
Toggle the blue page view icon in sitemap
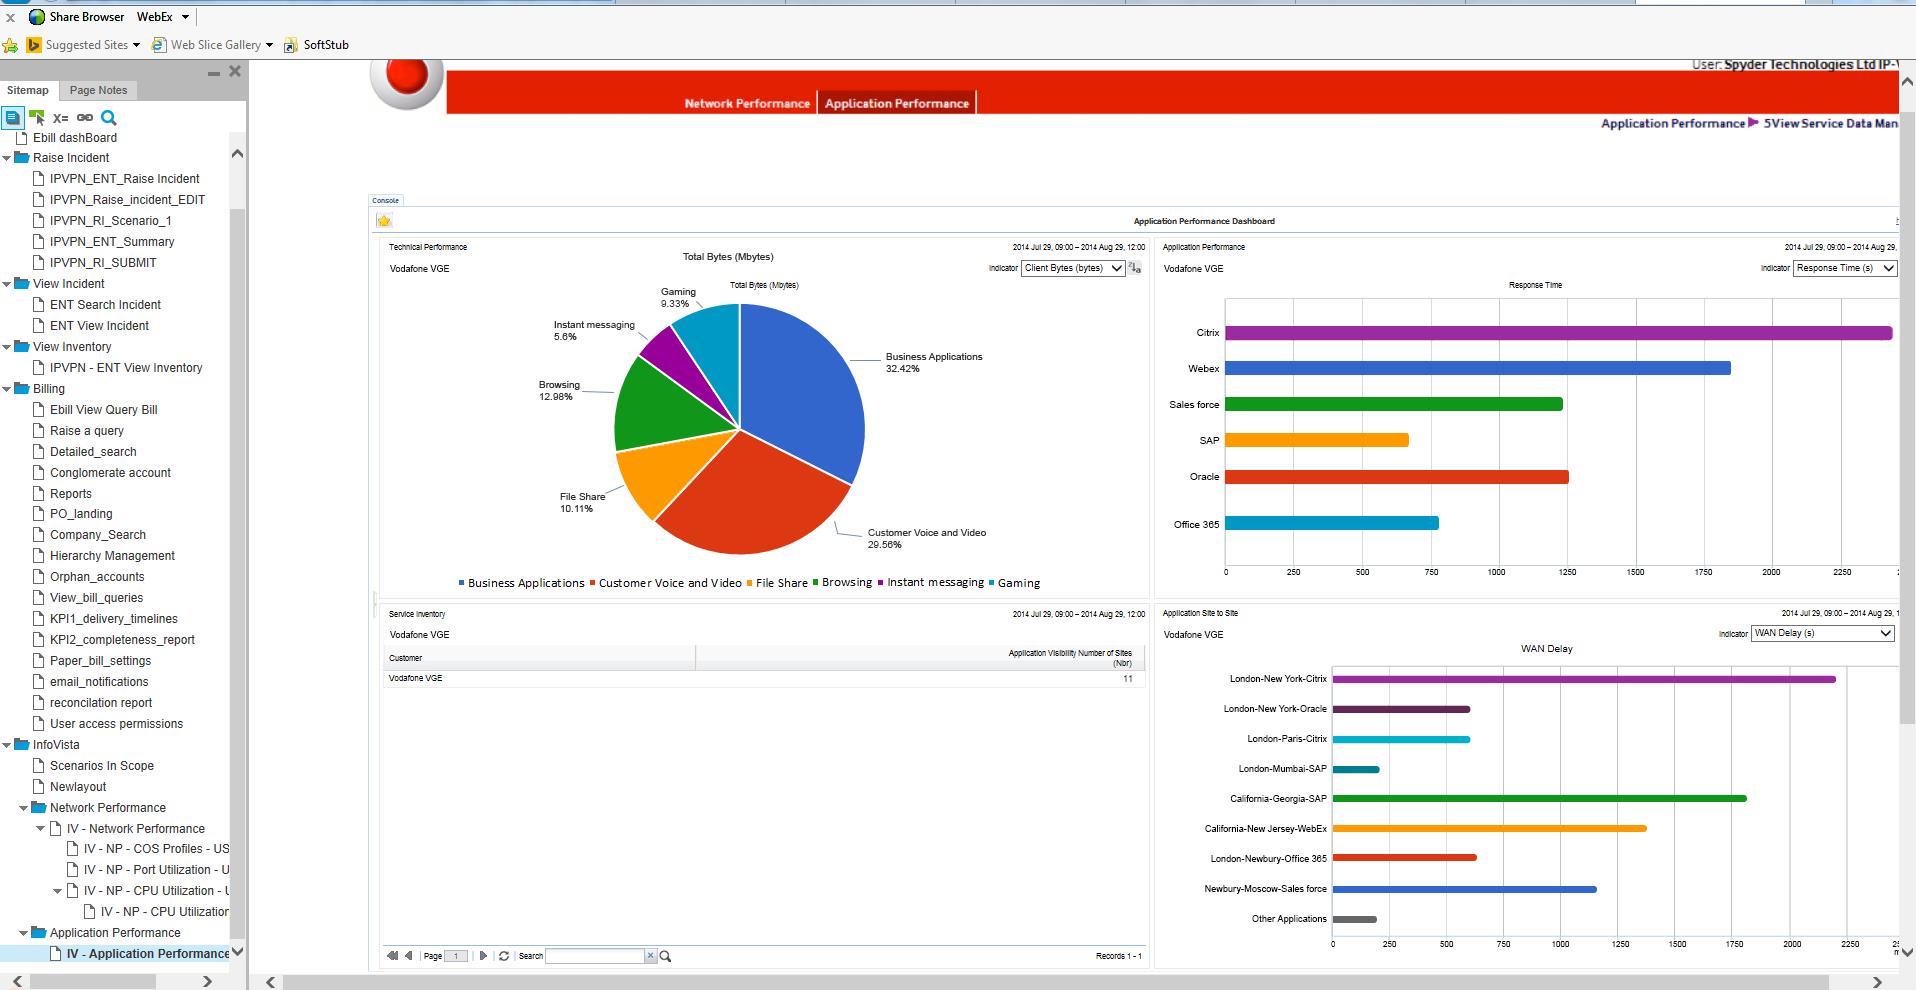[13, 118]
